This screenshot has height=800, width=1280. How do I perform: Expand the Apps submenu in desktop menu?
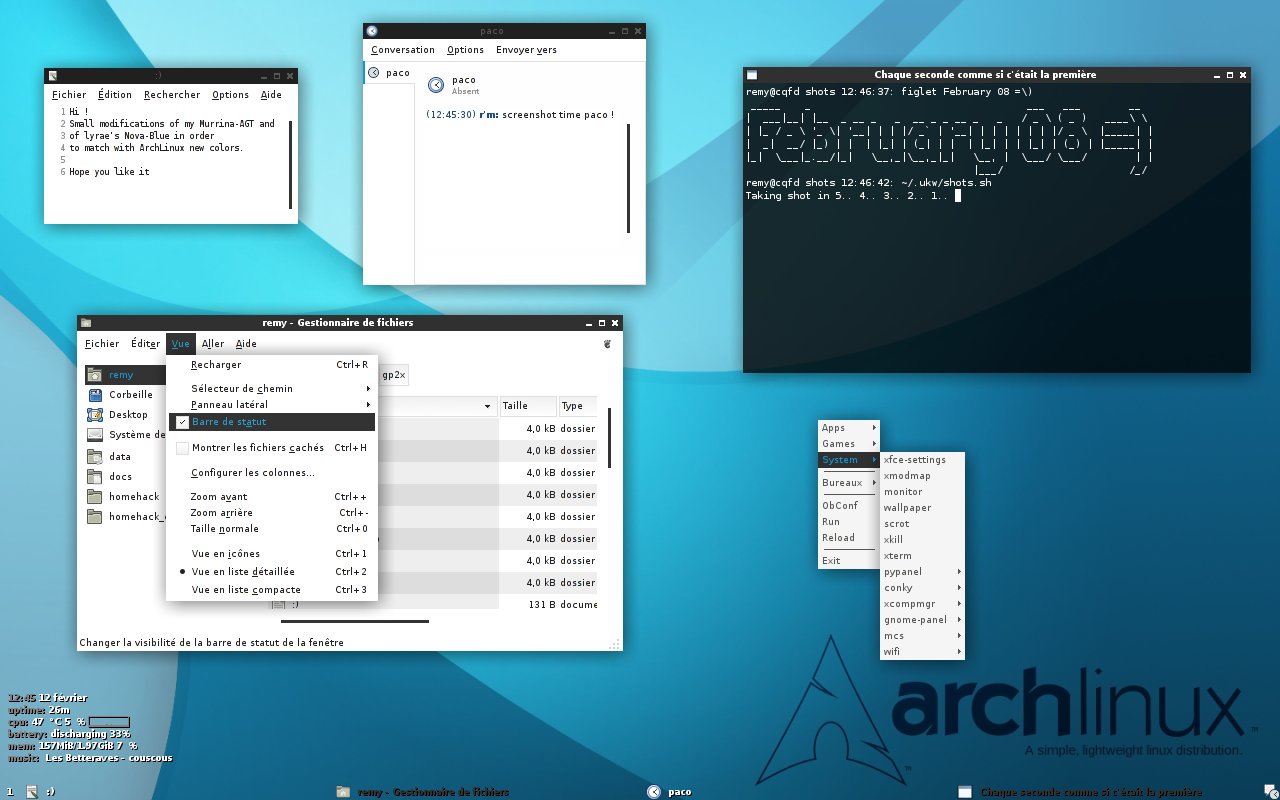click(x=848, y=428)
